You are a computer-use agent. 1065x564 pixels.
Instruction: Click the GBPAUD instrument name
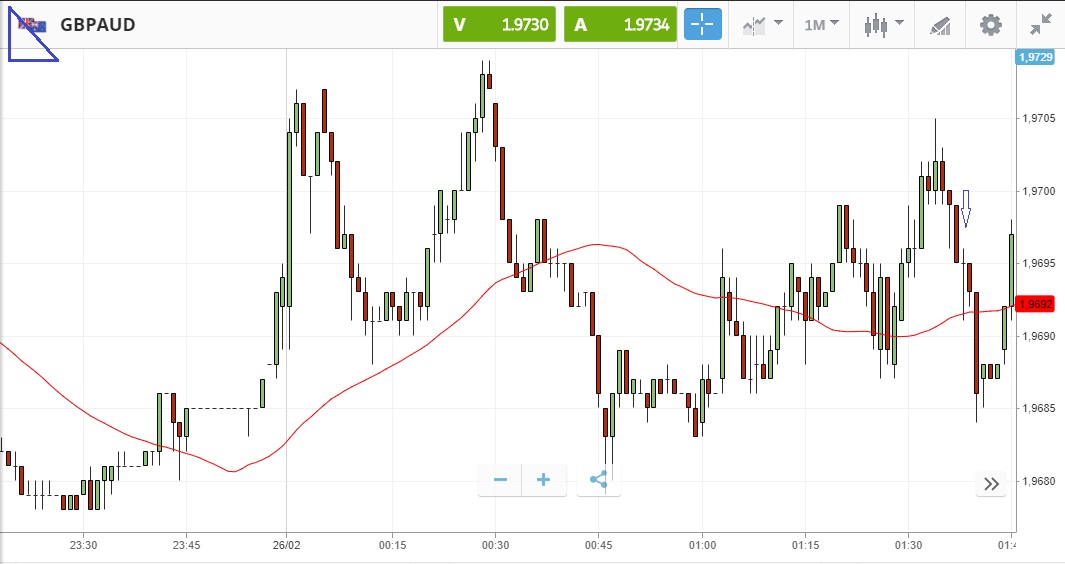click(98, 25)
